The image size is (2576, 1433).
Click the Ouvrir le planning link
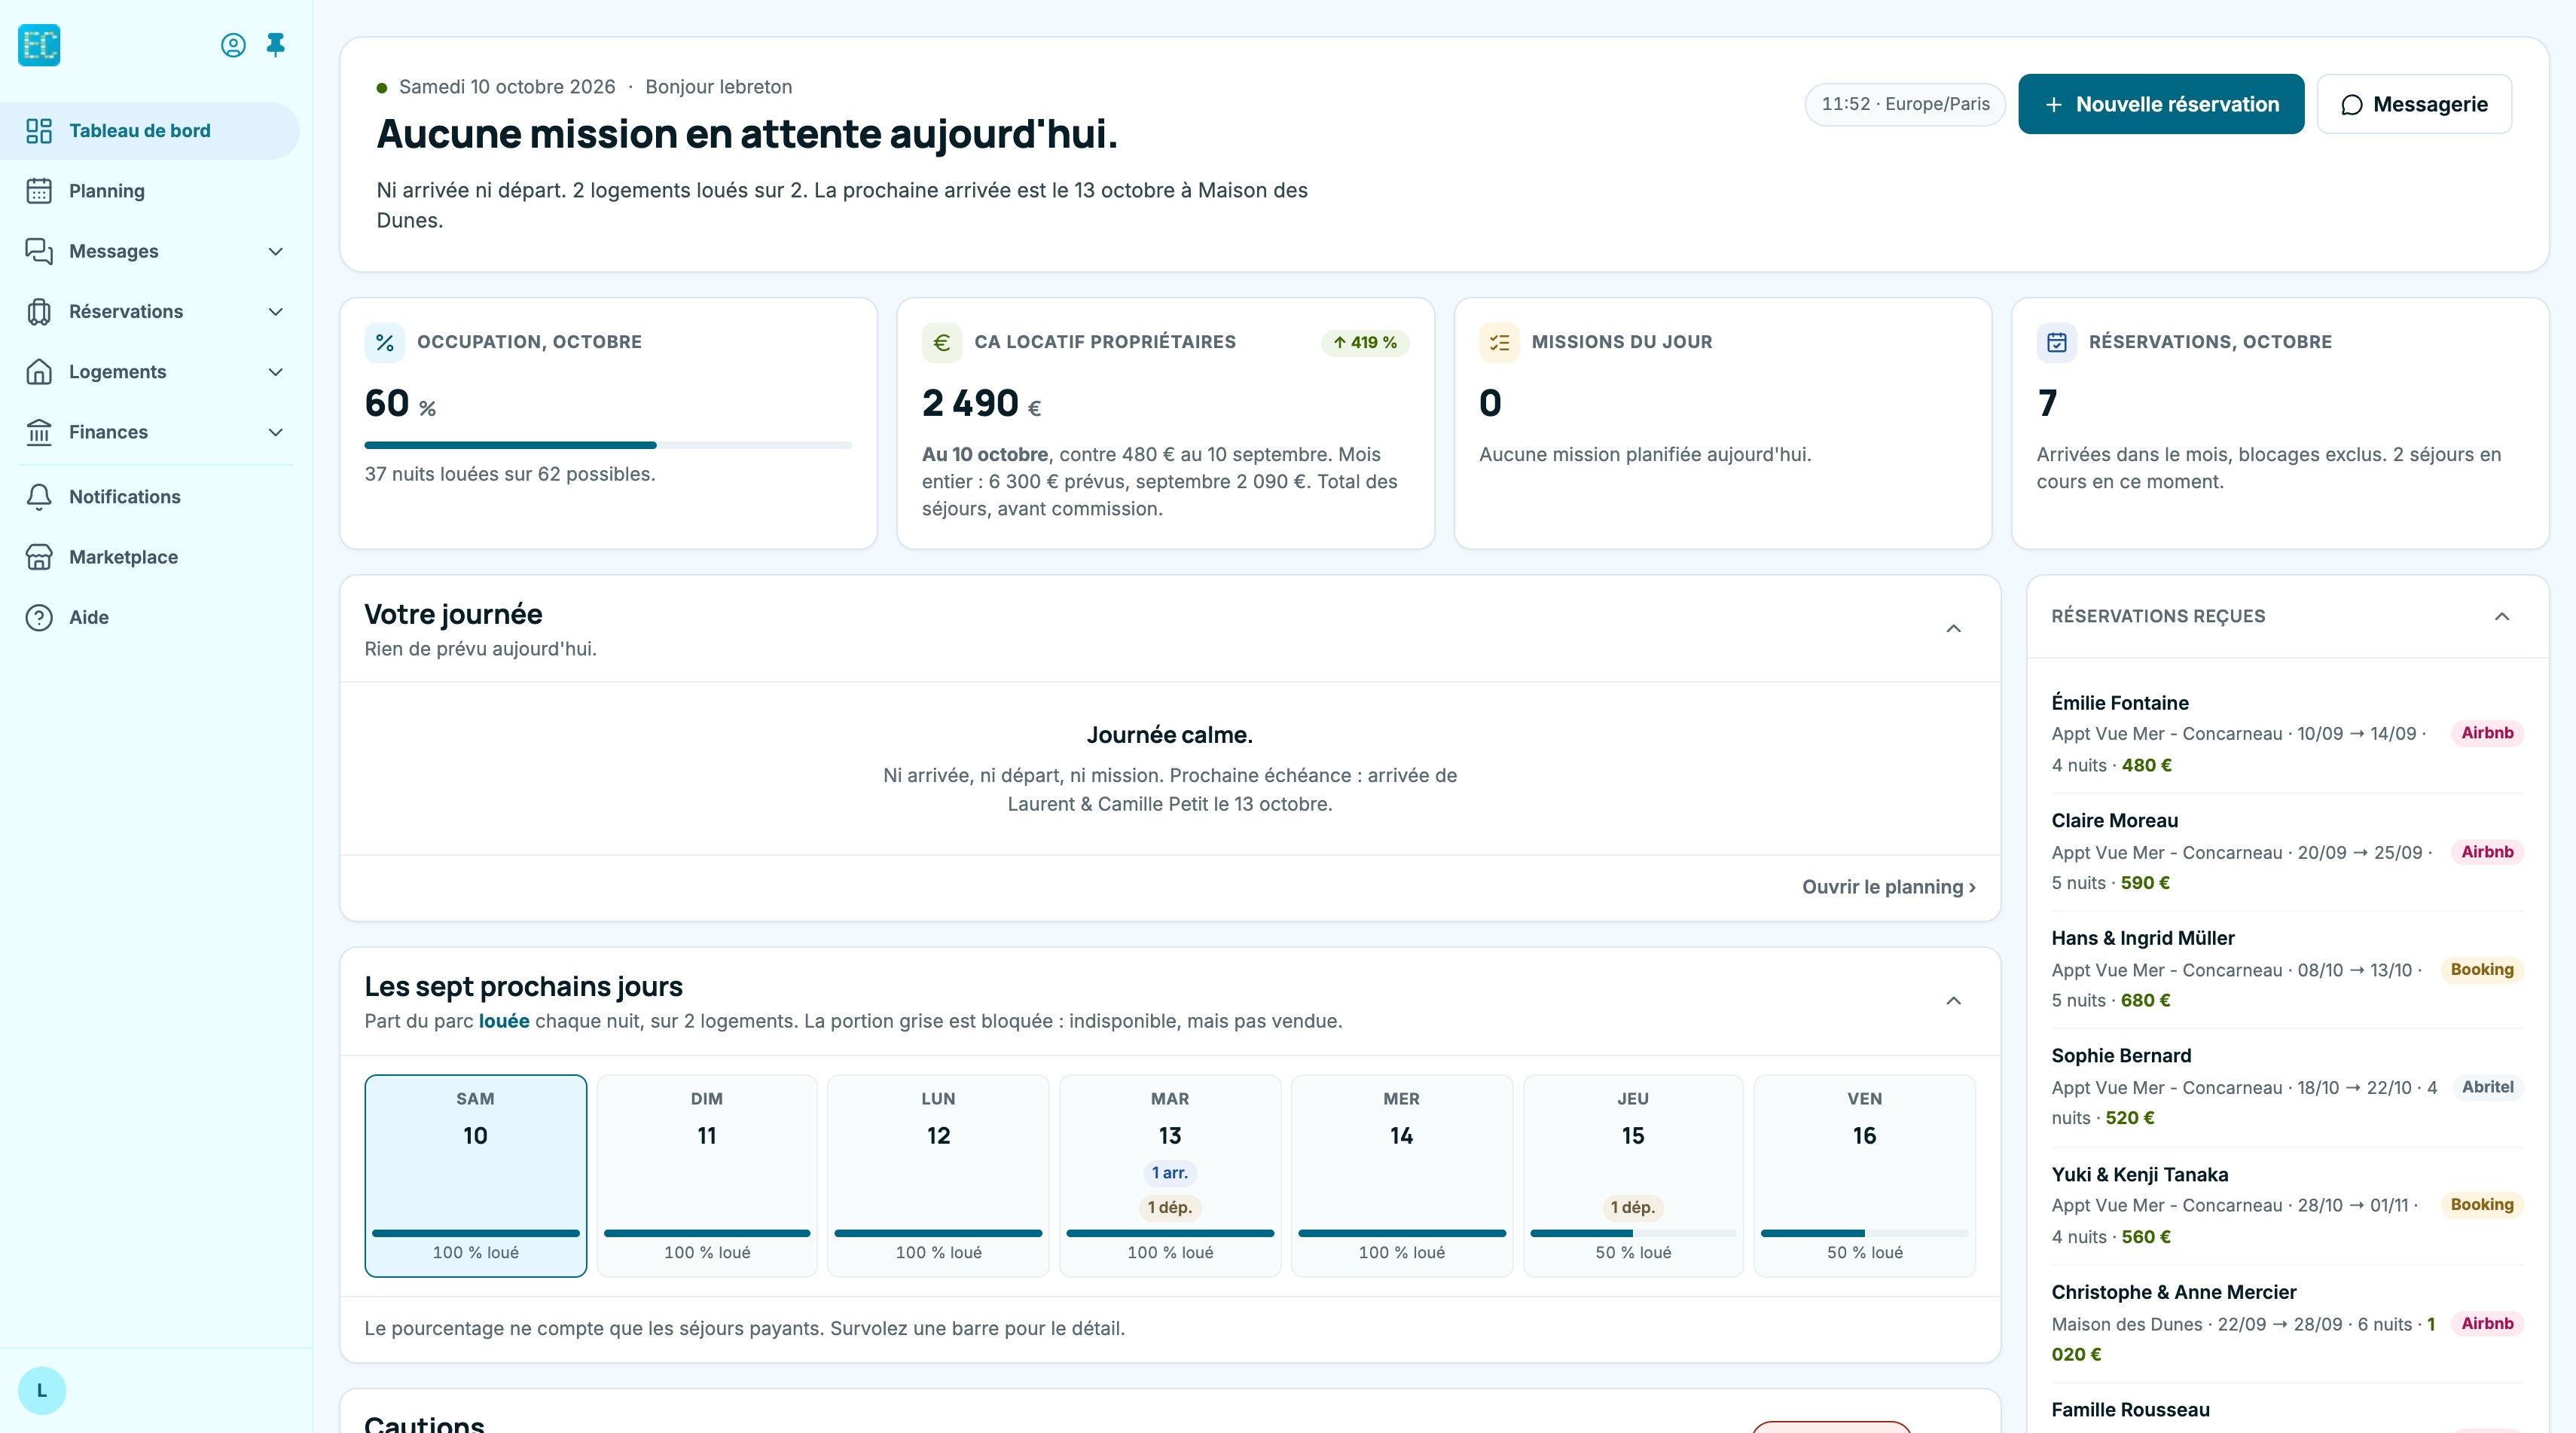(x=1888, y=887)
